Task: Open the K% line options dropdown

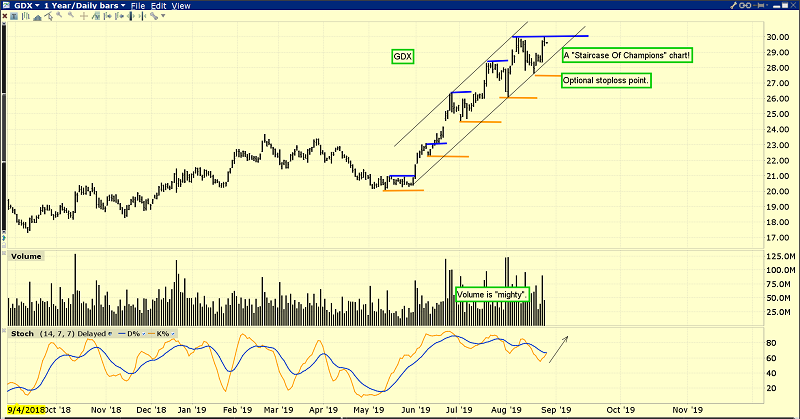Action: tap(173, 334)
